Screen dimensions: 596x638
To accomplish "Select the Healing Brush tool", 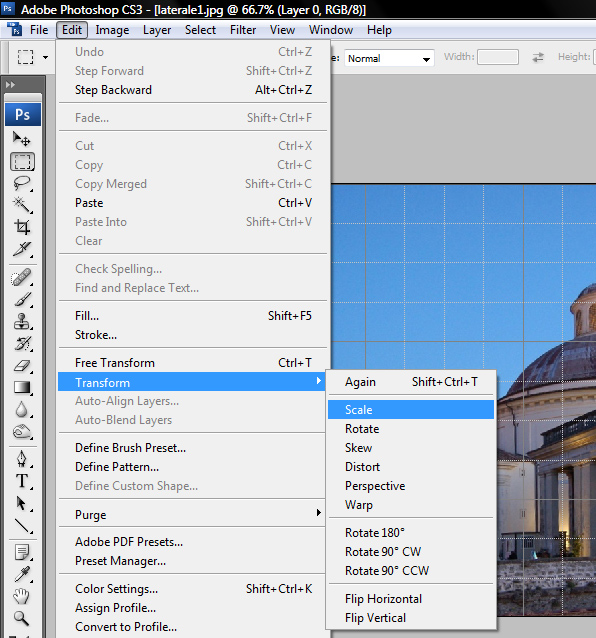I will click(22, 277).
